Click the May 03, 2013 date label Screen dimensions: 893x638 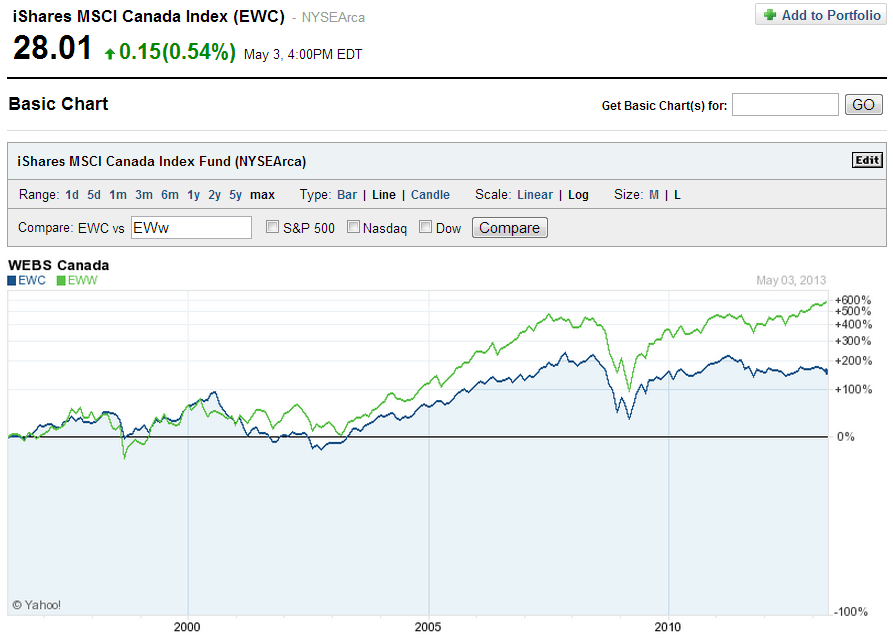point(791,280)
